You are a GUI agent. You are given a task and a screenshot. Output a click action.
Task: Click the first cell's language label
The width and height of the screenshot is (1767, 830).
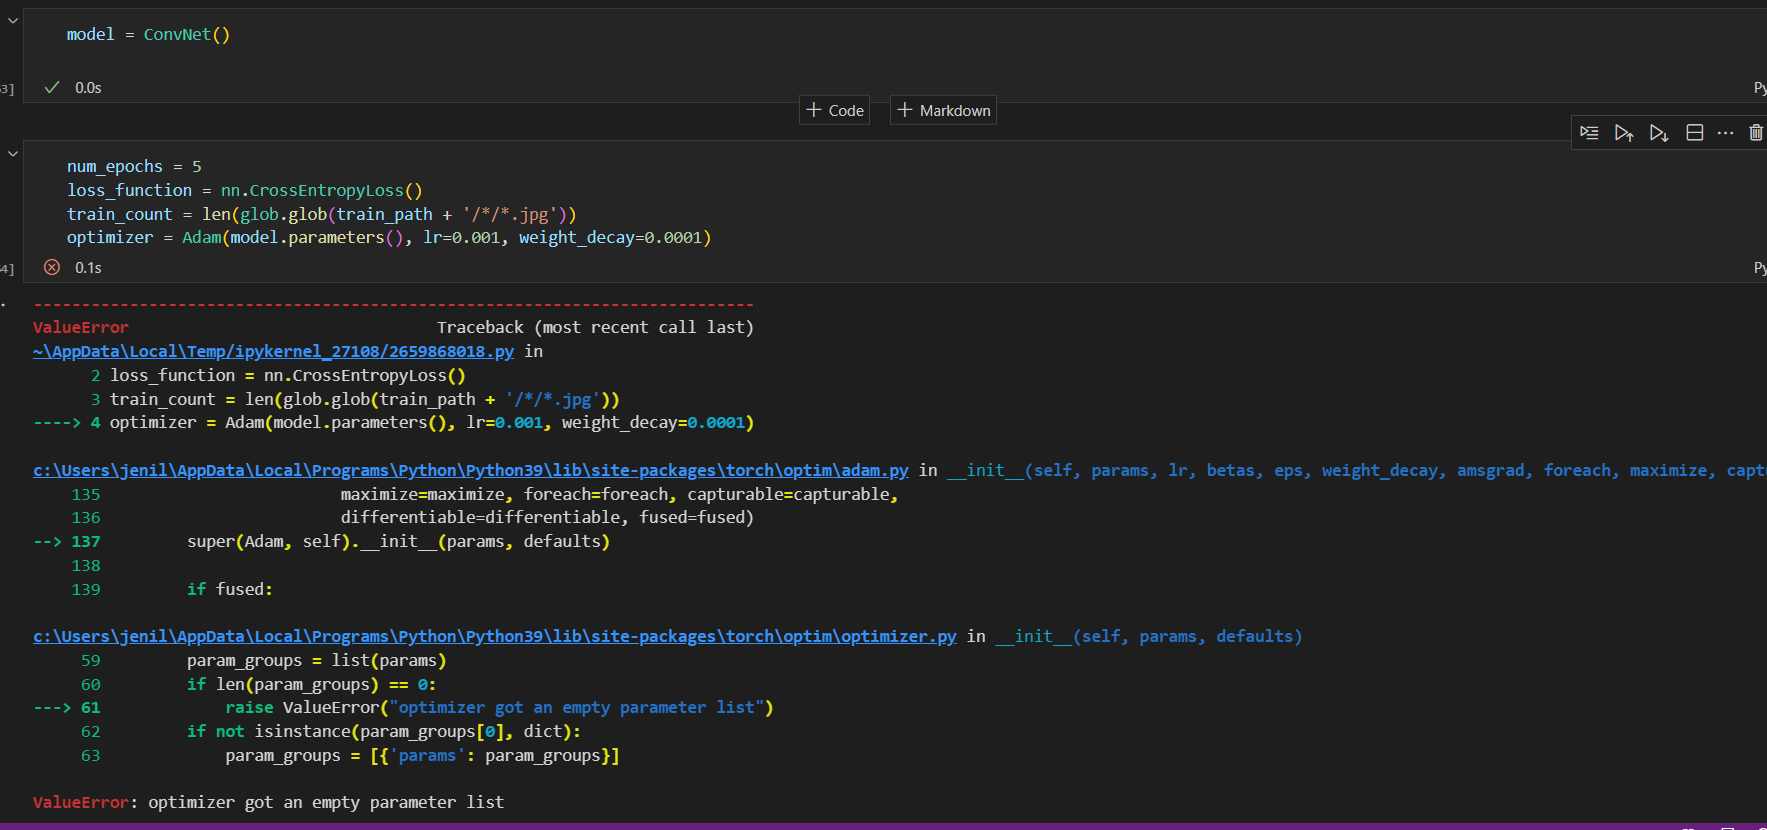[1759, 88]
